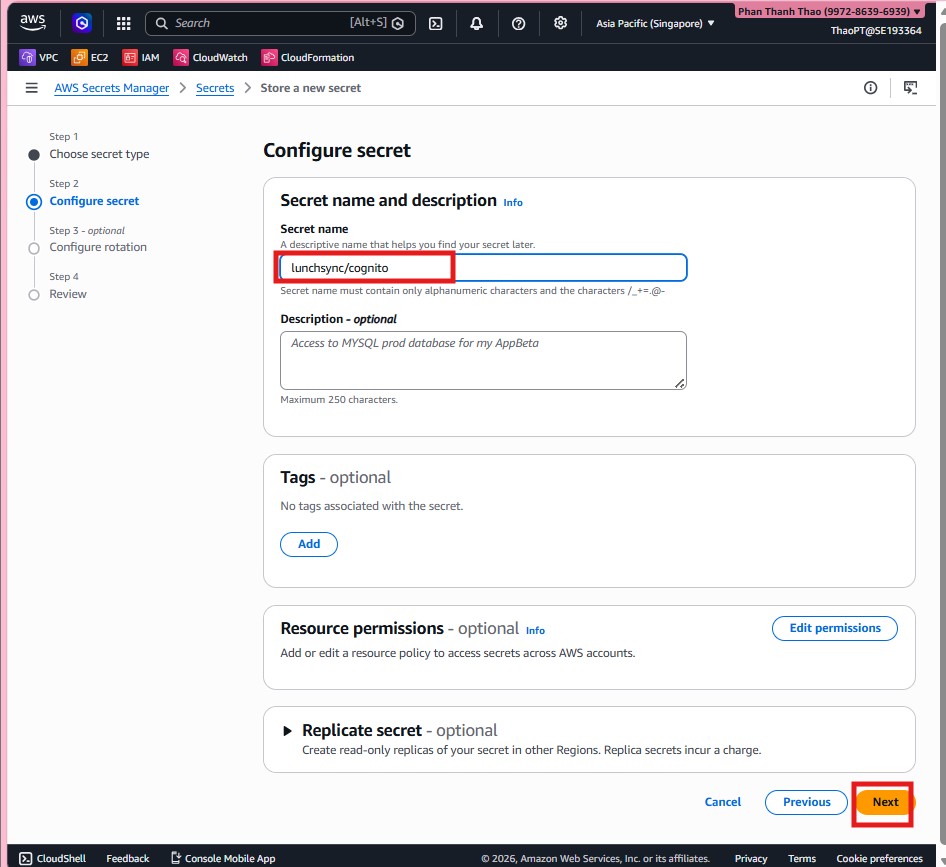Click the orange Next button
The width and height of the screenshot is (946, 867).
click(885, 802)
